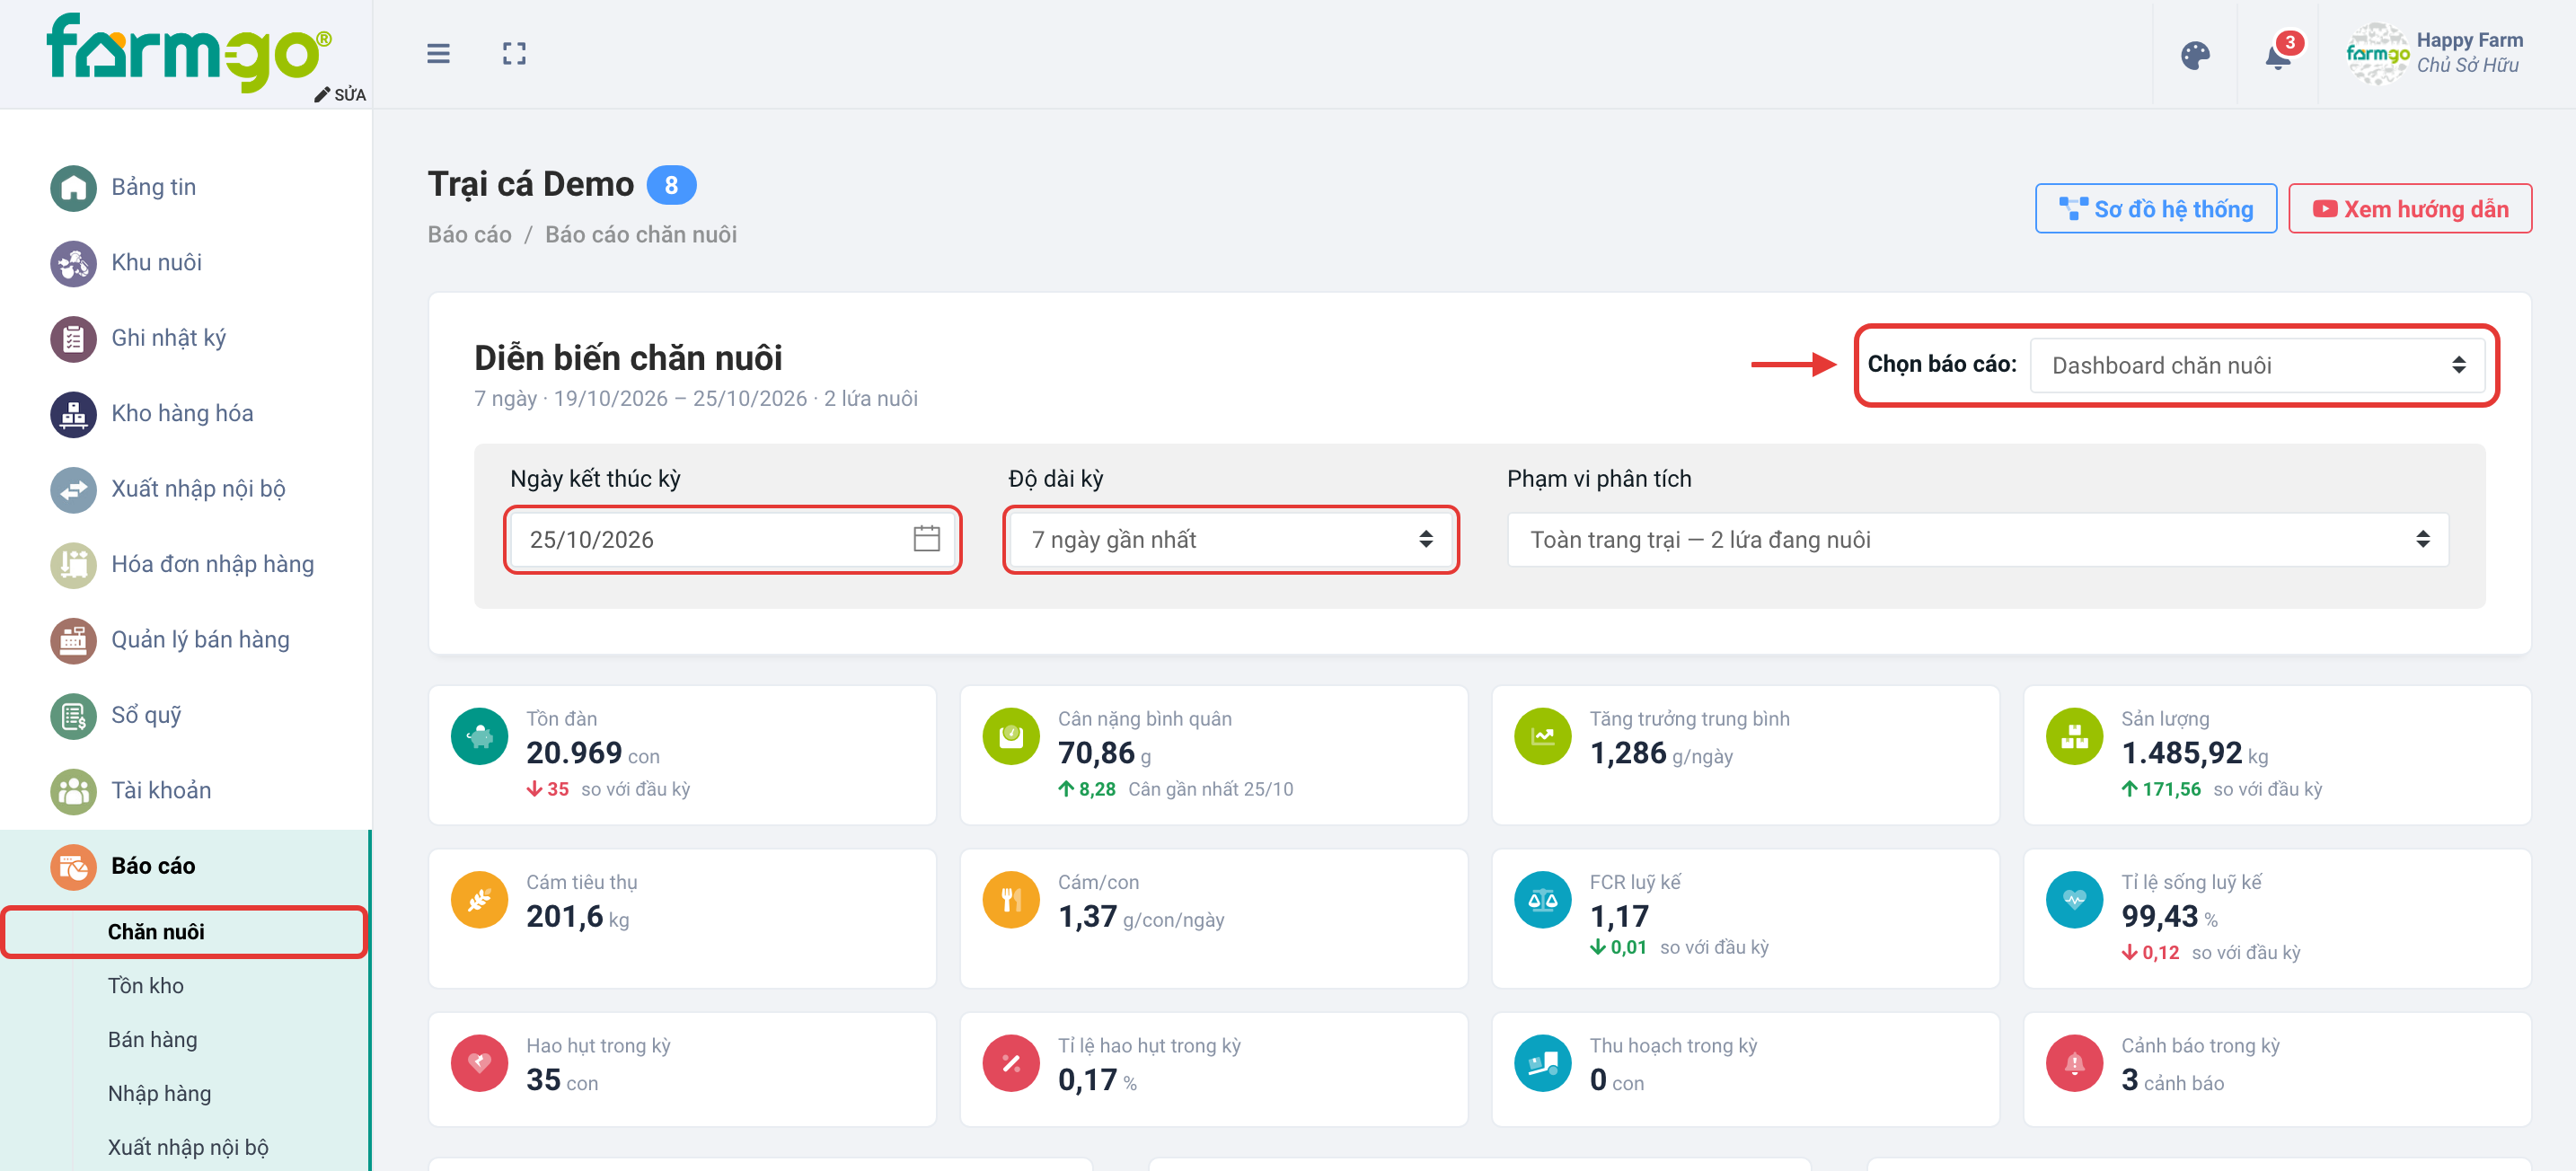Select Tồn kho report submenu
Image resolution: width=2576 pixels, height=1171 pixels.
coord(145,985)
